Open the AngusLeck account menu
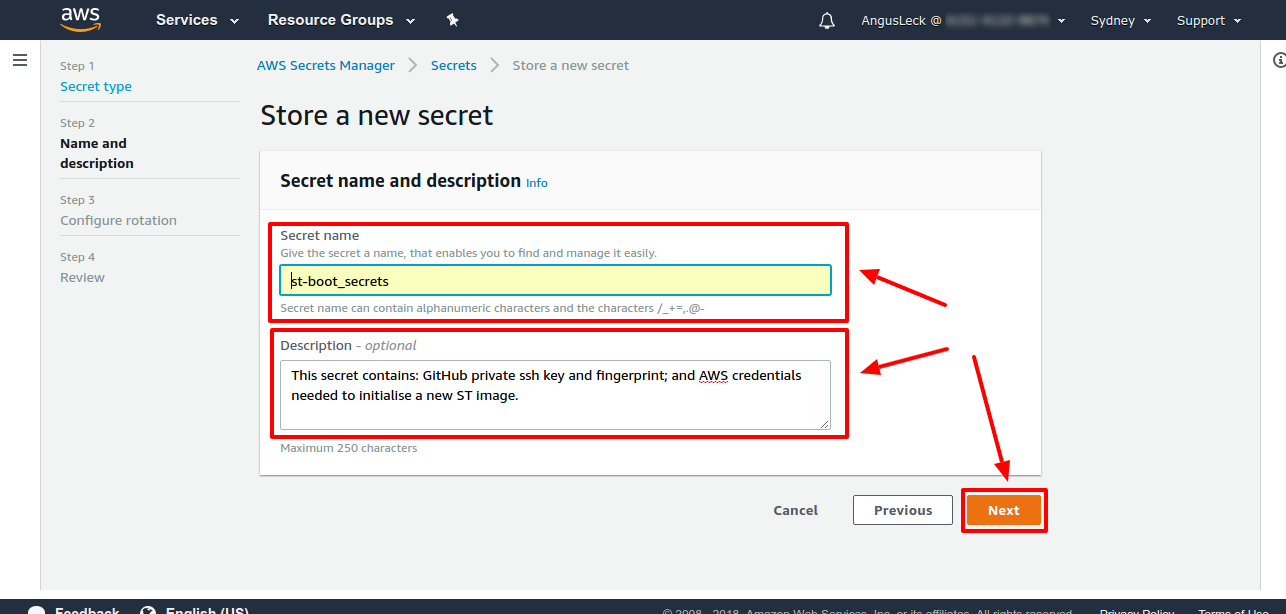The height and width of the screenshot is (614, 1286). (962, 20)
